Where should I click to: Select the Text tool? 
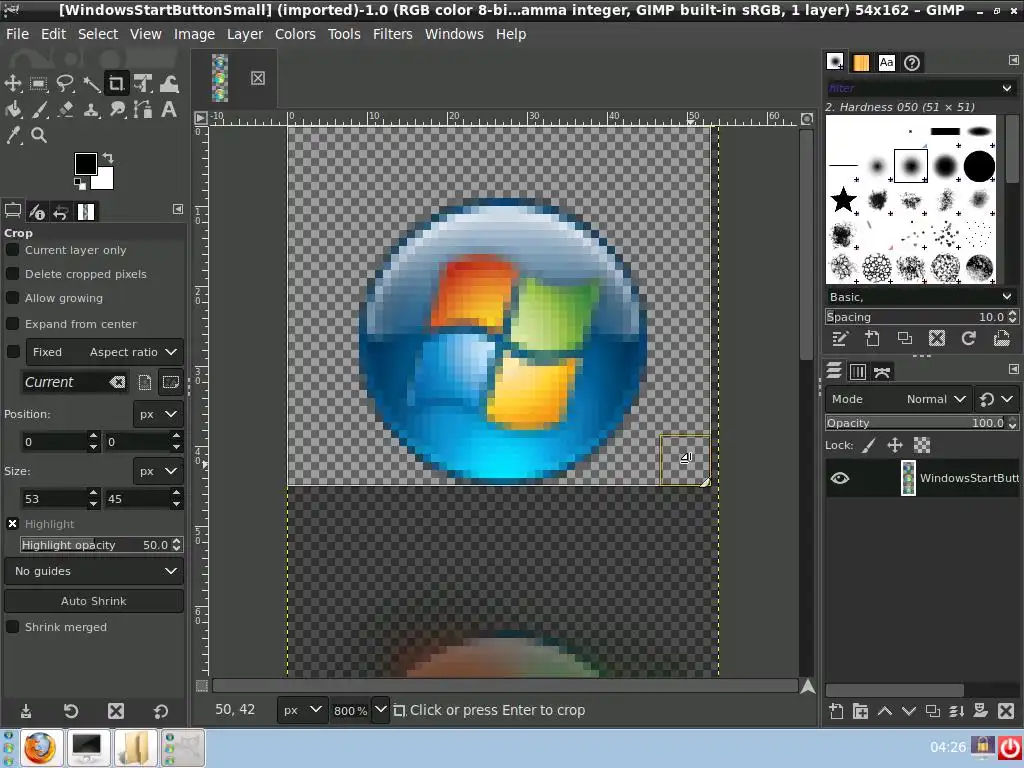[x=168, y=109]
